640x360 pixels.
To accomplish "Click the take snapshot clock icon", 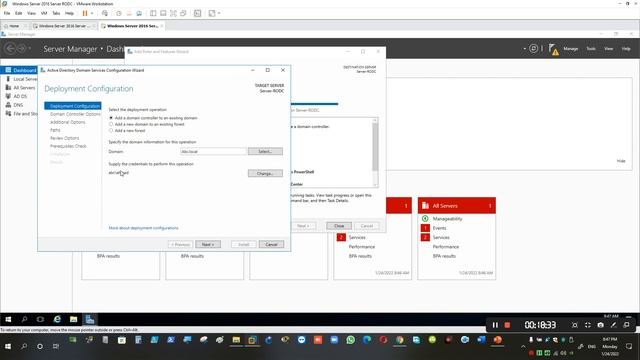I will [119, 13].
